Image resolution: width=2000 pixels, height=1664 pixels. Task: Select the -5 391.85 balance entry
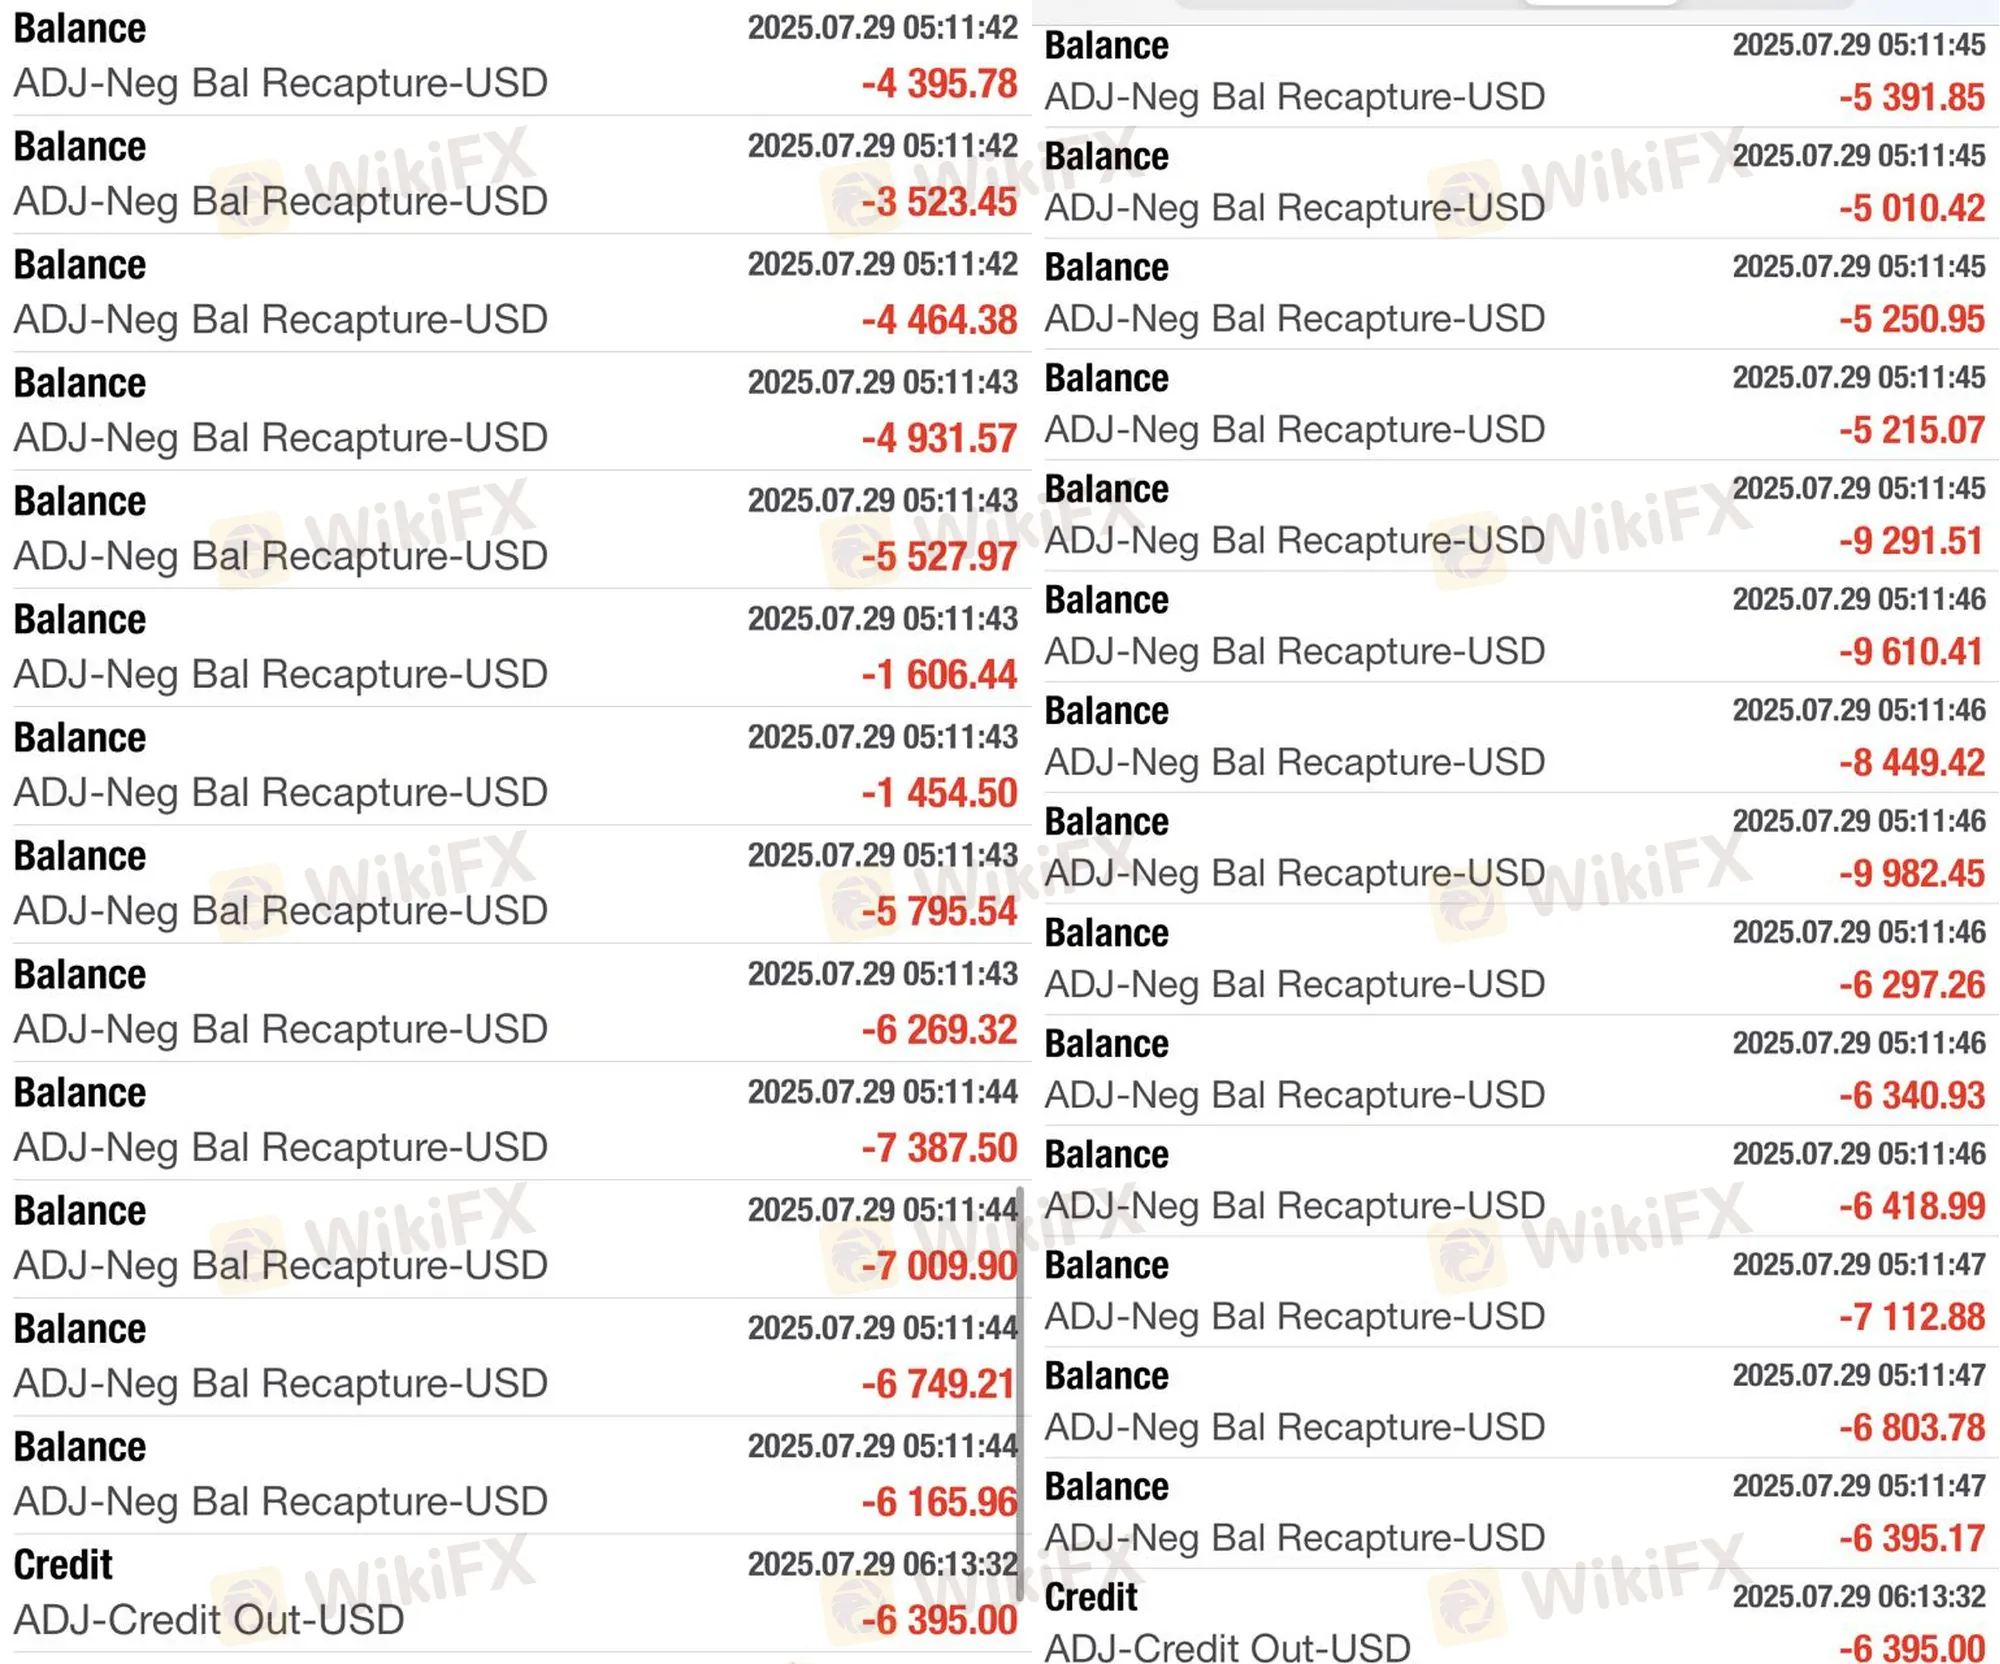[x=1515, y=72]
